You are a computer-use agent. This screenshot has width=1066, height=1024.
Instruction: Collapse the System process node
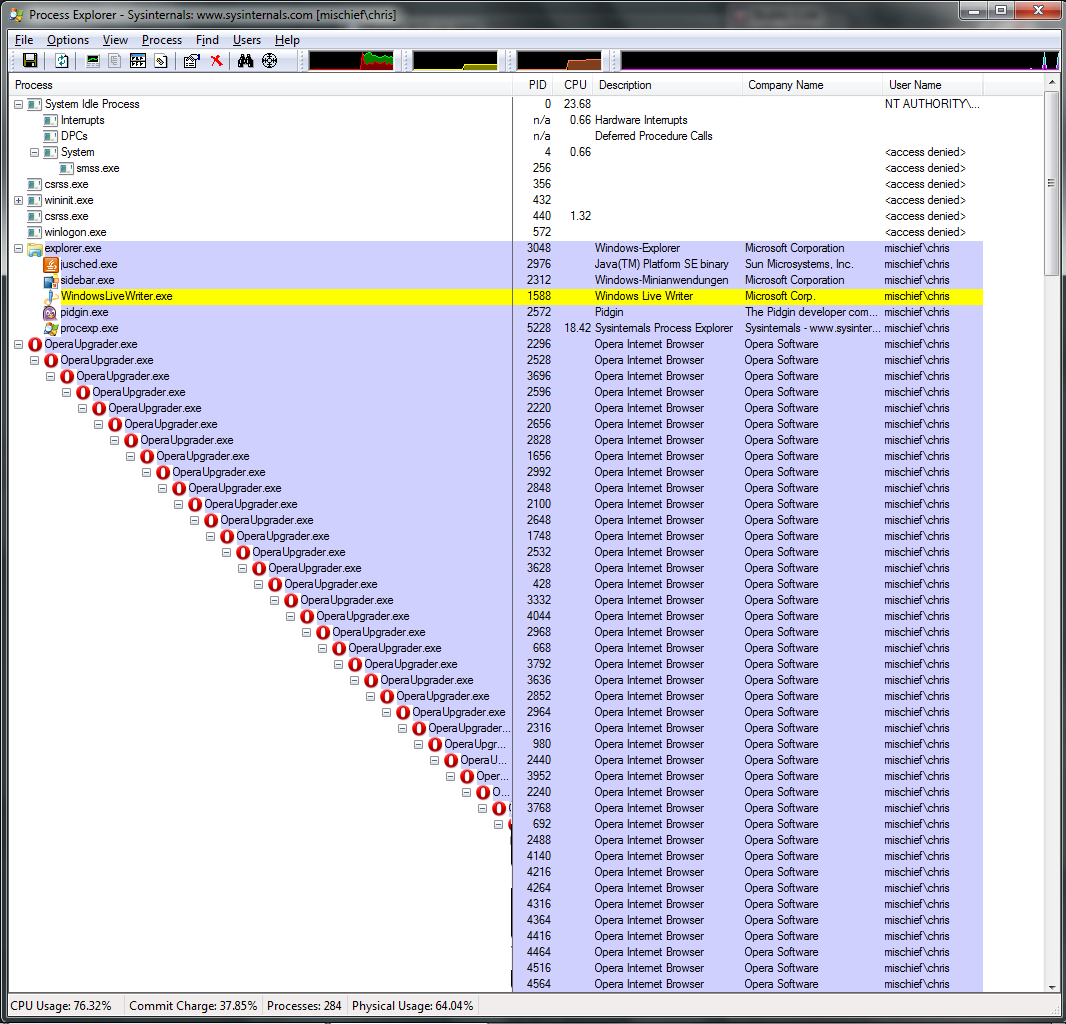pos(34,152)
